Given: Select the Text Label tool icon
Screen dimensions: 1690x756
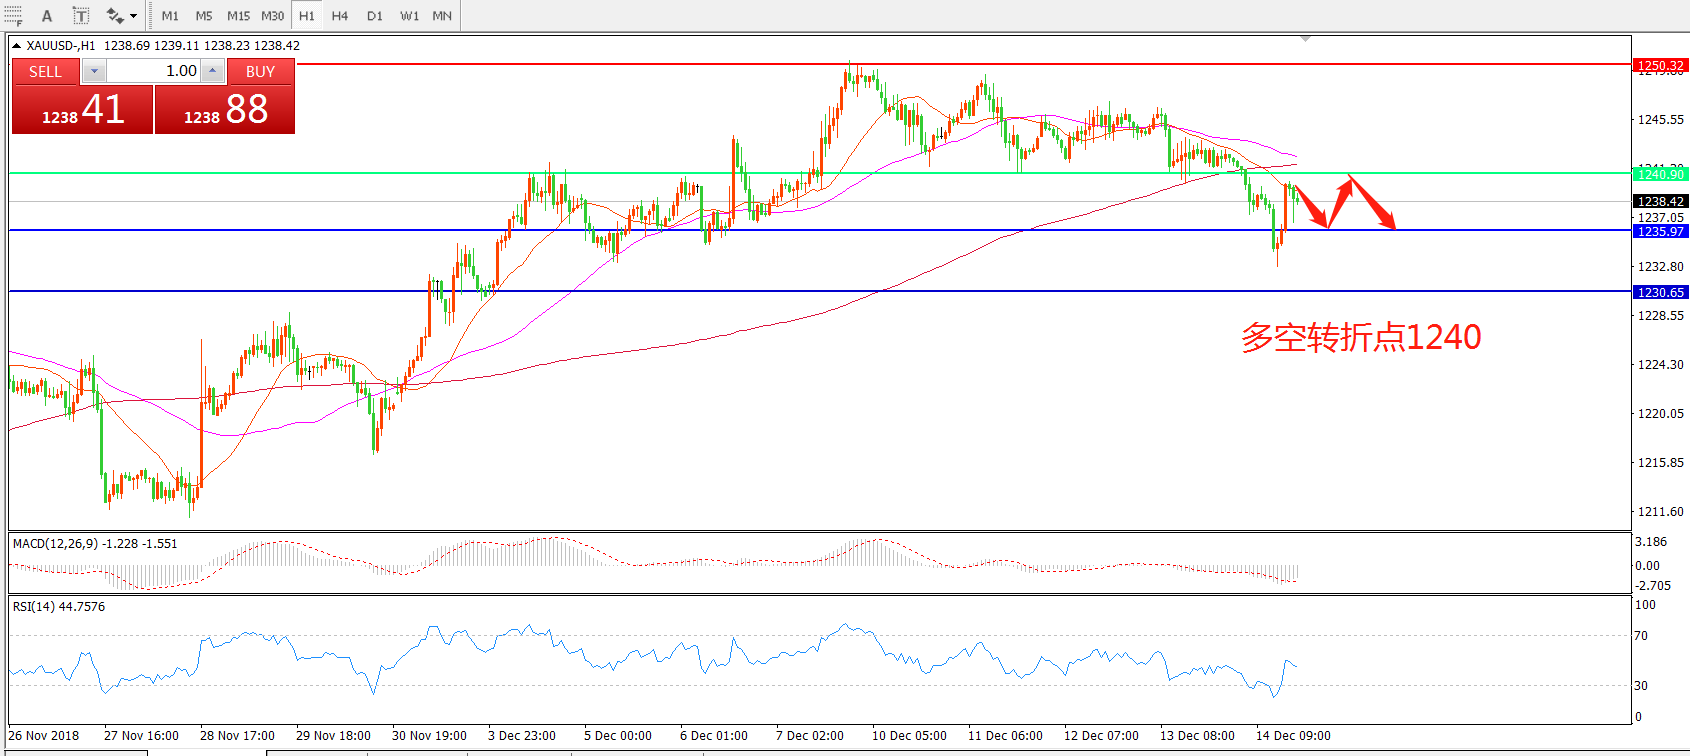Looking at the screenshot, I should (81, 16).
